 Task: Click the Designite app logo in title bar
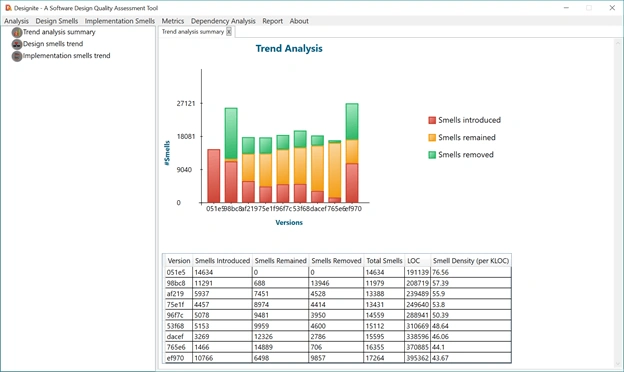click(8, 8)
